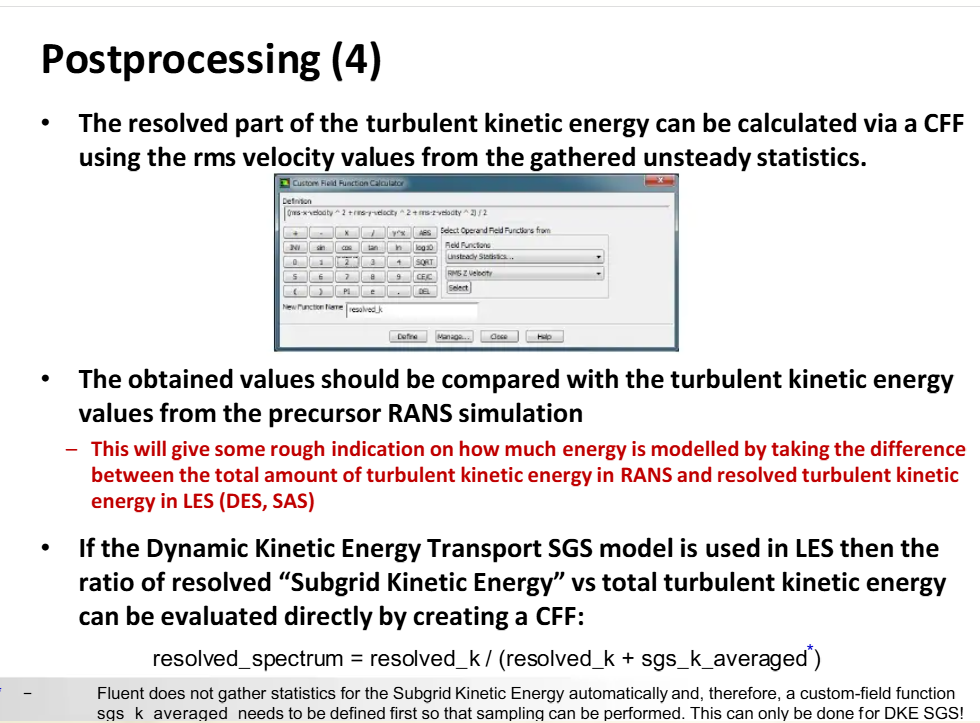Click the digit 1 key
The image size is (980, 723).
coord(321,262)
